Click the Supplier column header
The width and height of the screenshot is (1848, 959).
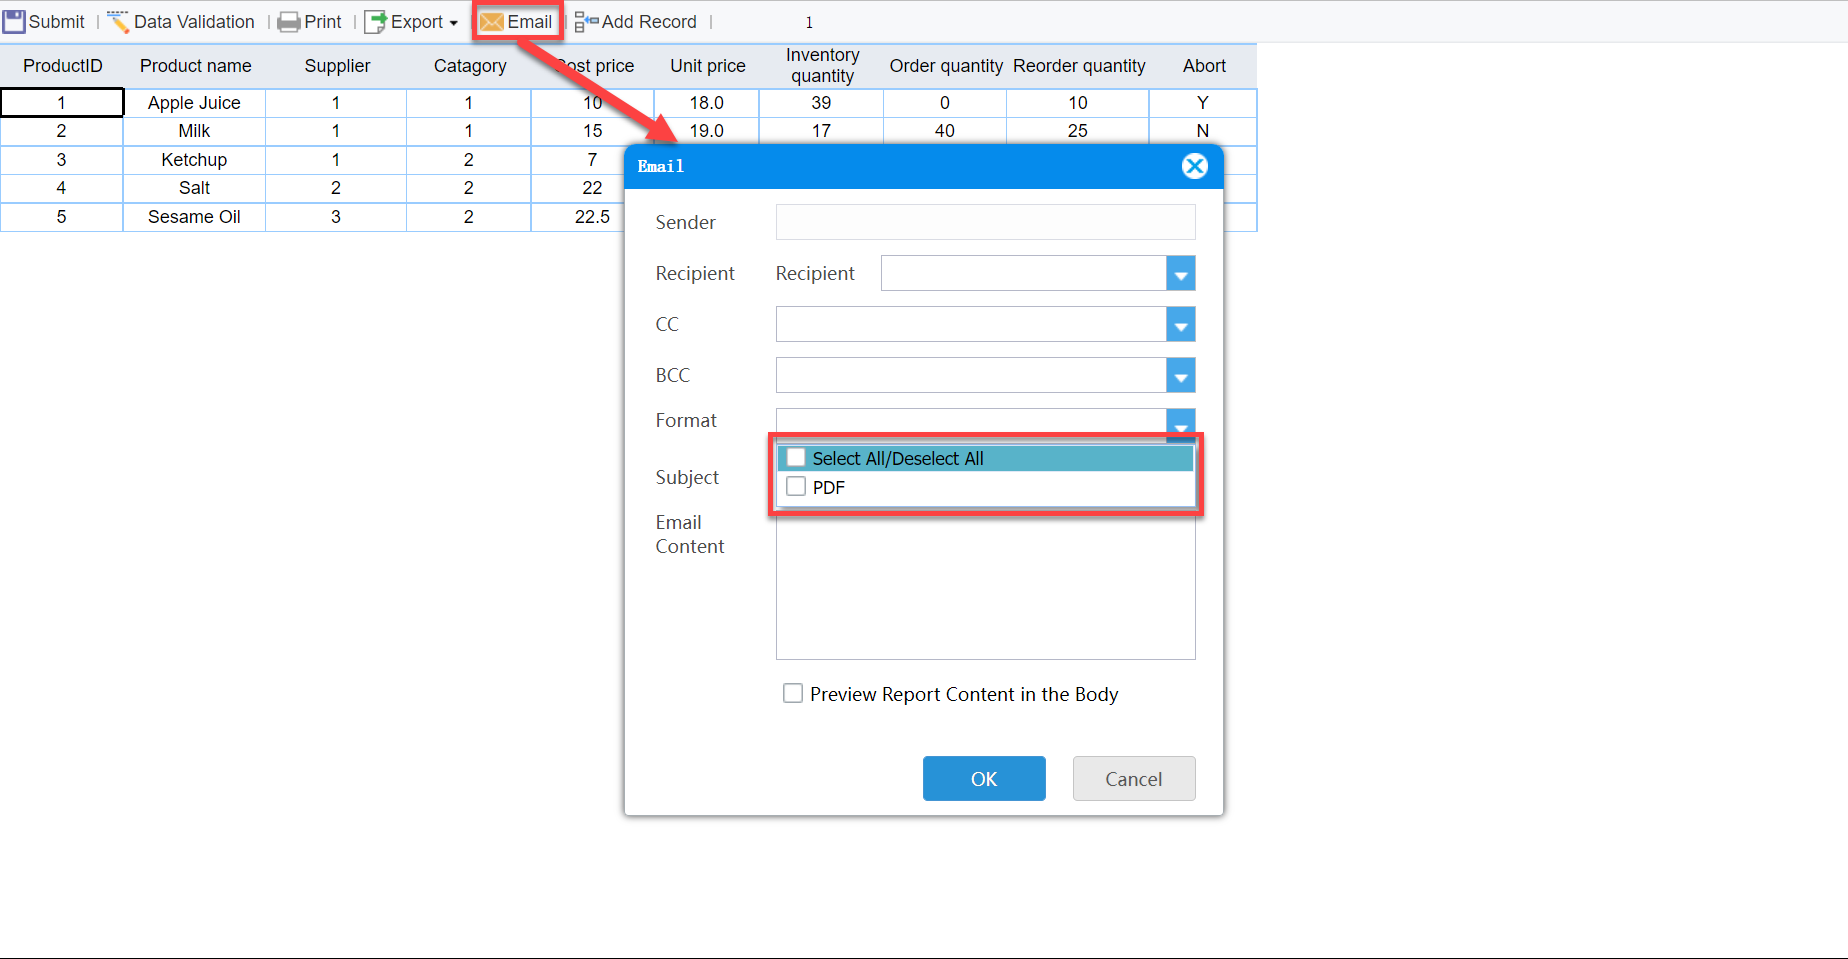click(337, 66)
